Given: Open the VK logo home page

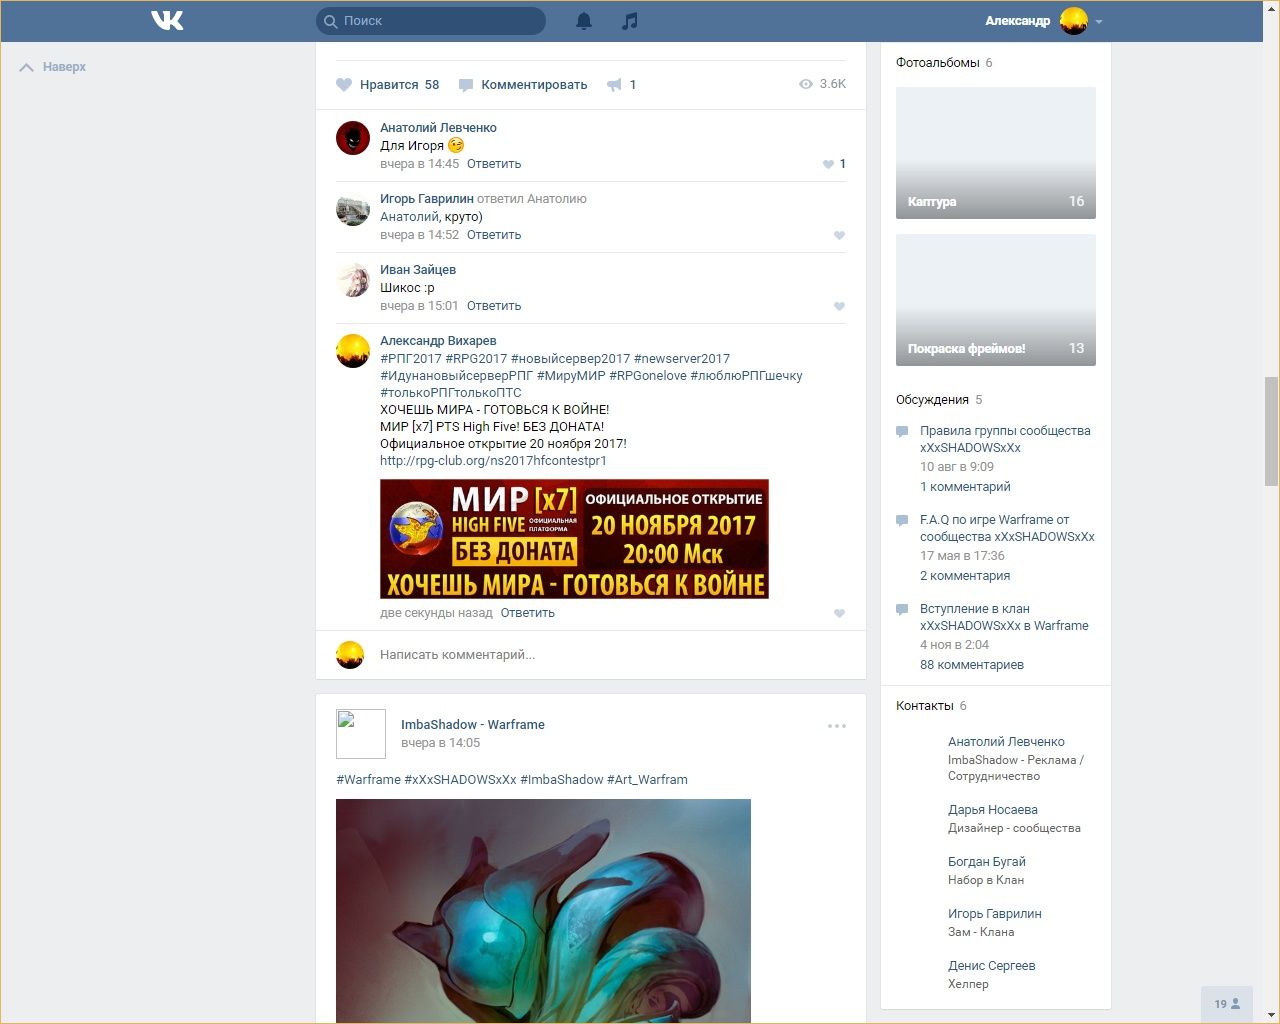Looking at the screenshot, I should tap(167, 20).
